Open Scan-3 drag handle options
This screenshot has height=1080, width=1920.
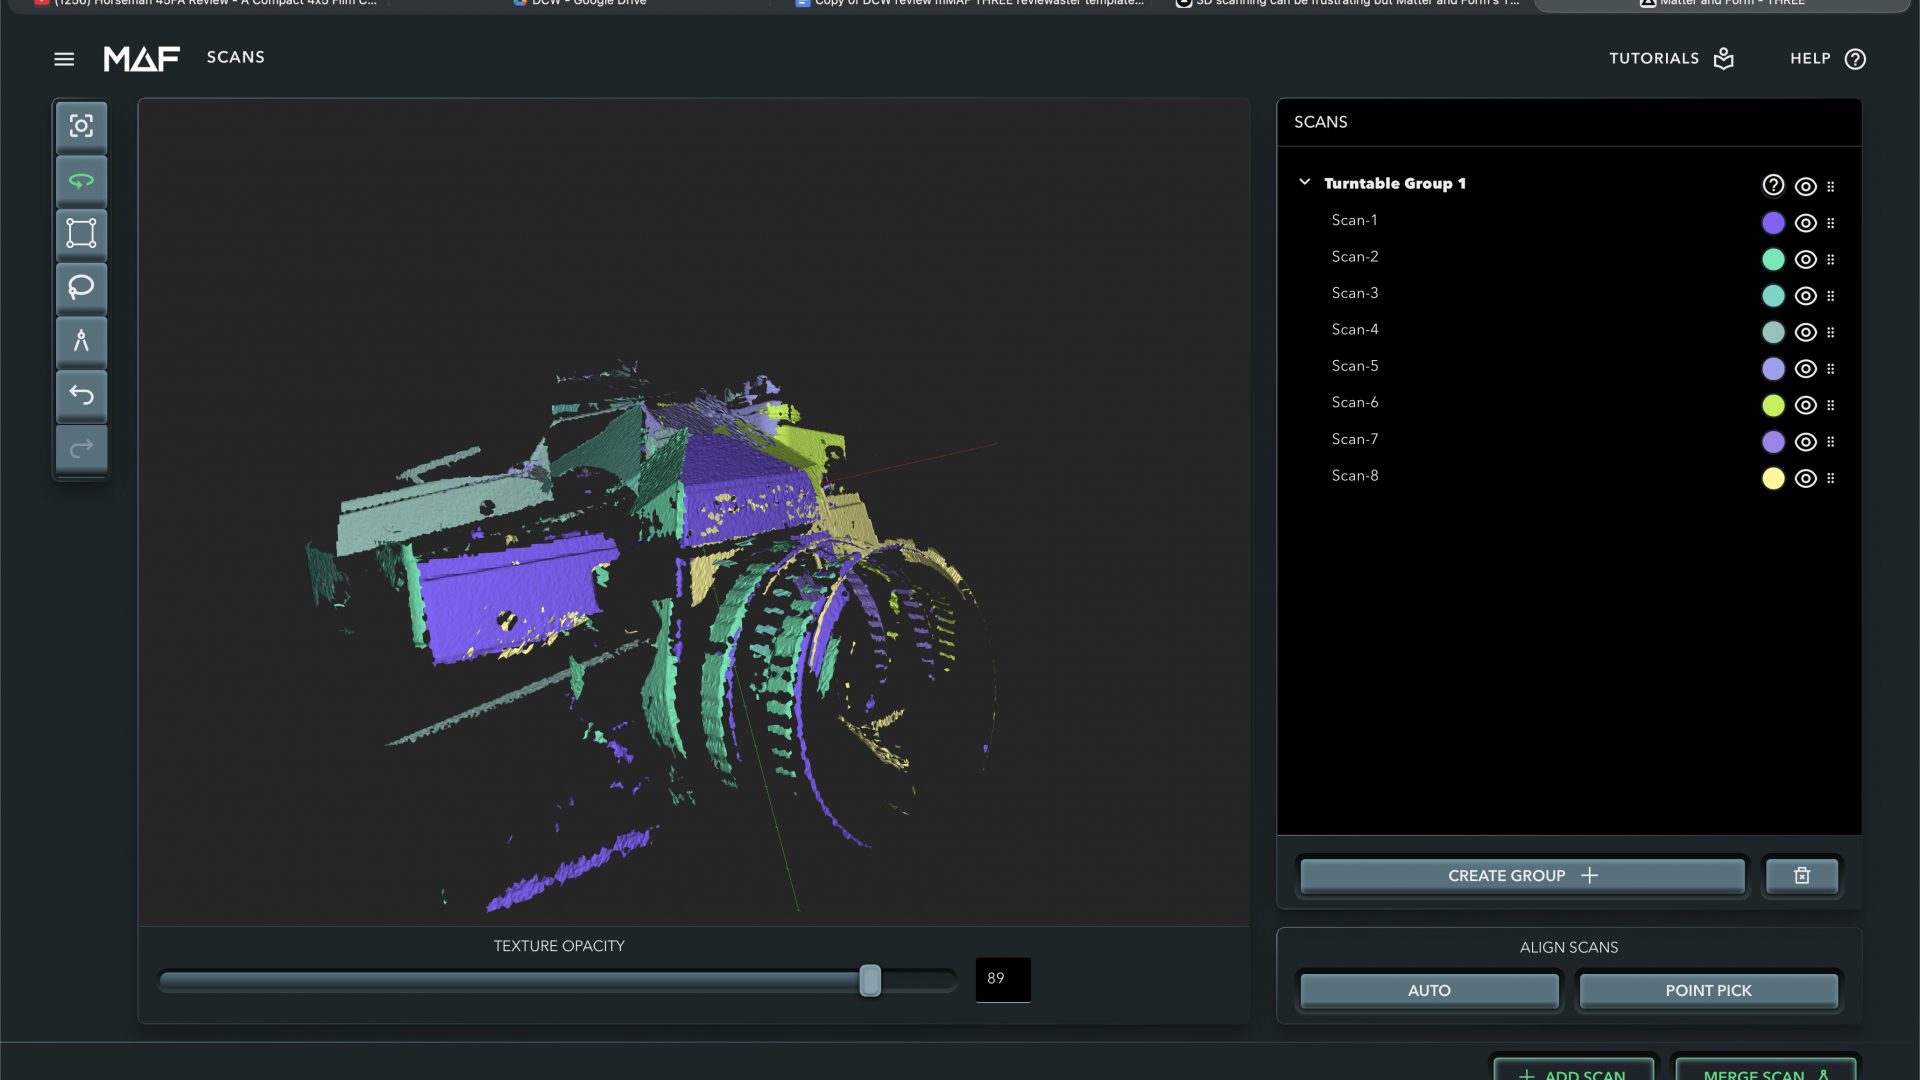click(1831, 296)
